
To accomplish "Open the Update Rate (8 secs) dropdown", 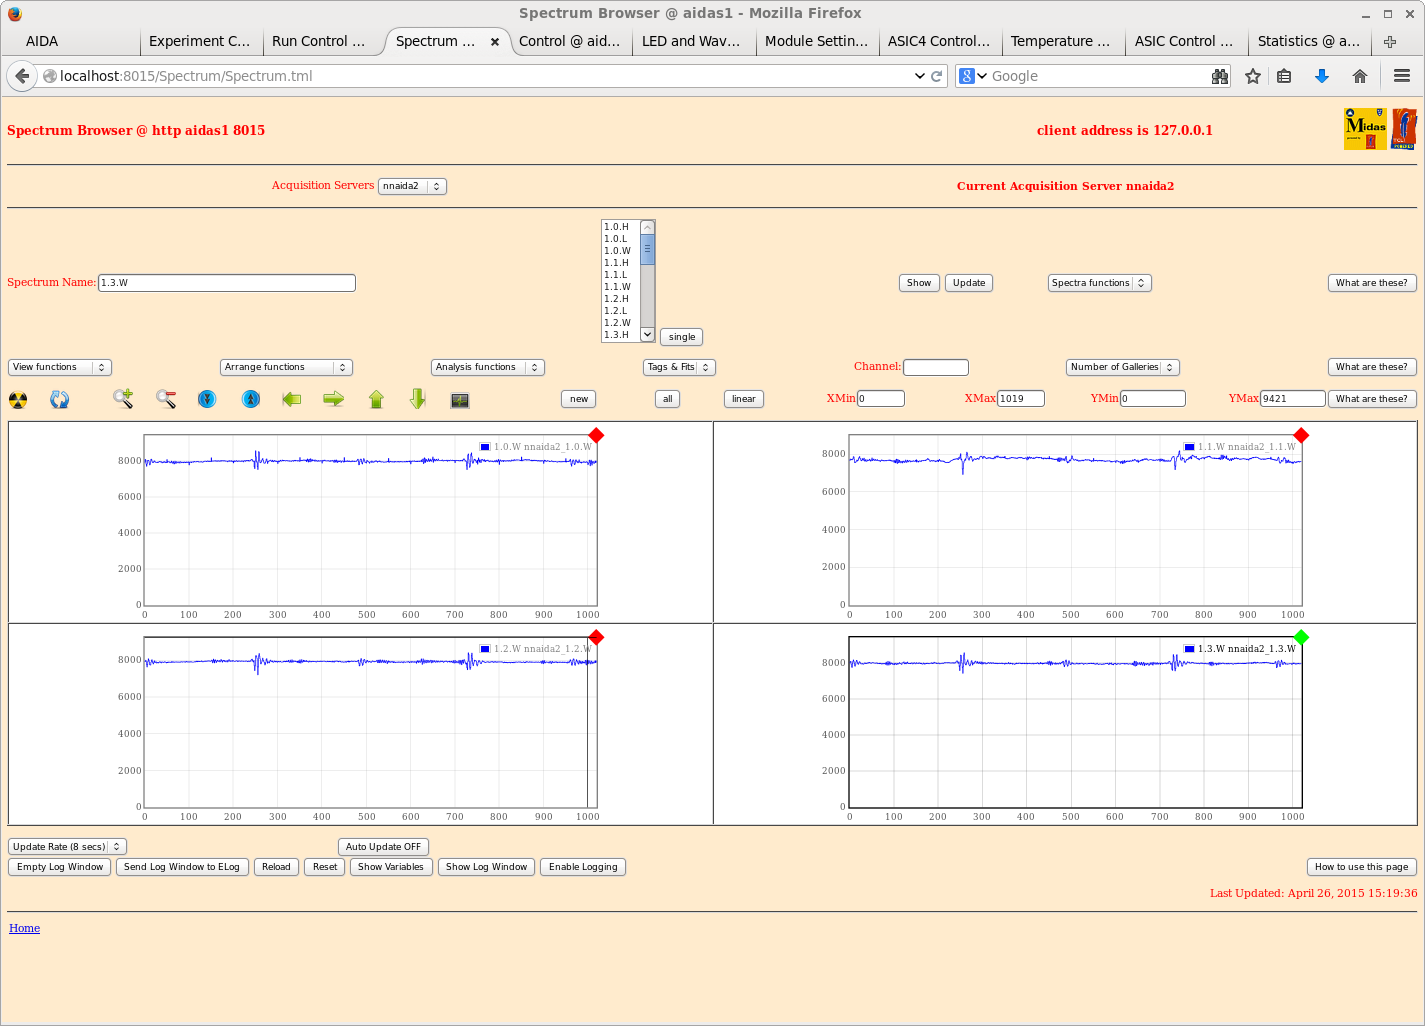I will click(x=67, y=847).
